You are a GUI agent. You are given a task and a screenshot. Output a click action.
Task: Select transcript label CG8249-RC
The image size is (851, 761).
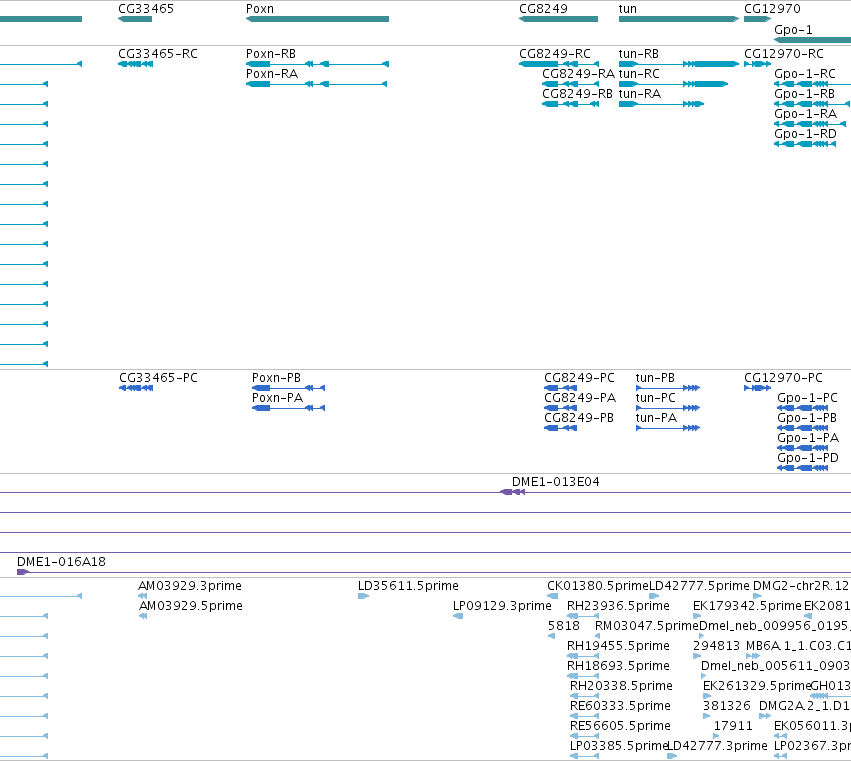coord(555,54)
